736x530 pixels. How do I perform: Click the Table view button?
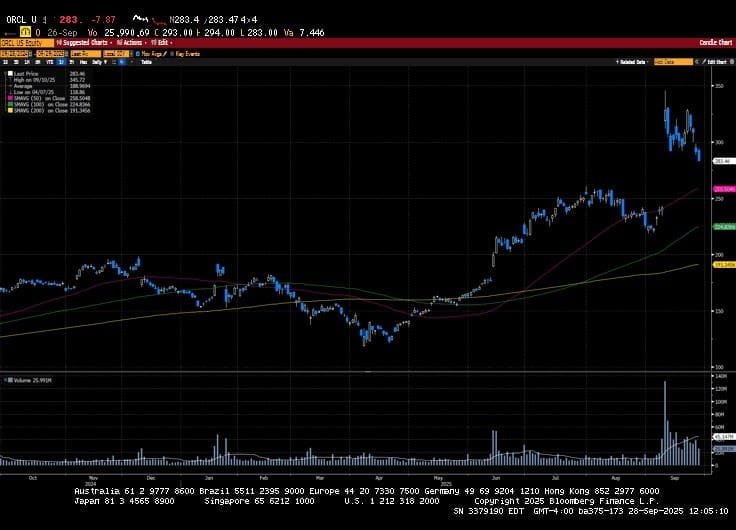[146, 62]
